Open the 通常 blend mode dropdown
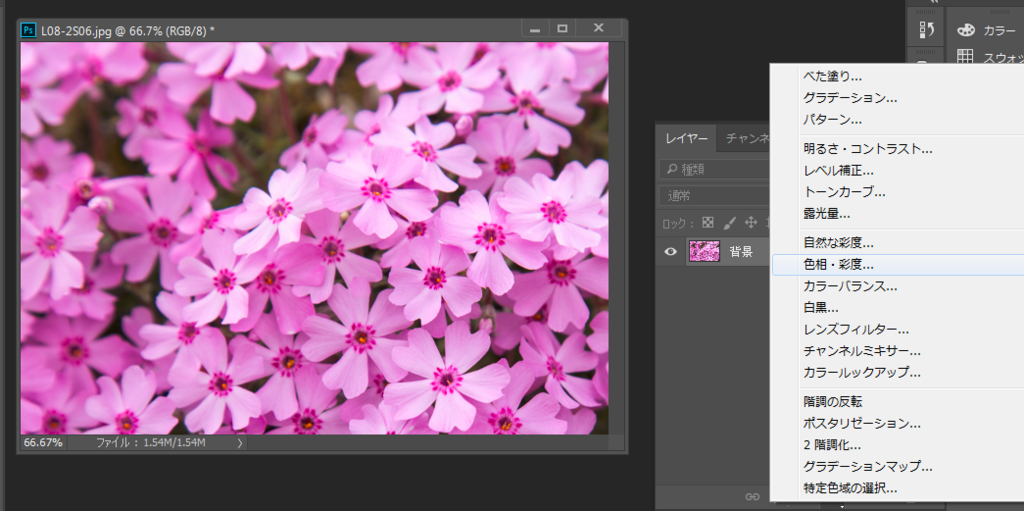This screenshot has width=1024, height=511. point(715,195)
